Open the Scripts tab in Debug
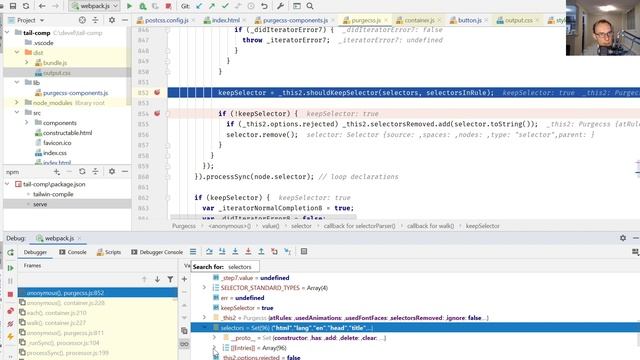Screen dimensions: 640x360 point(109,252)
